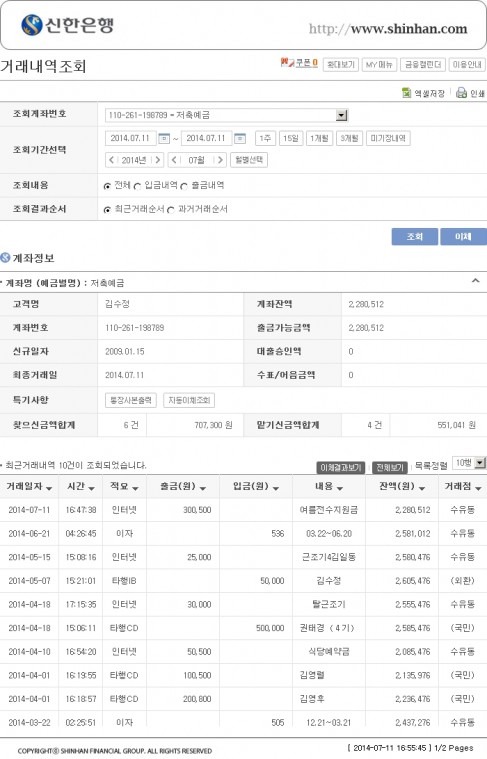Go to previous year arrow
Image resolution: width=487 pixels, height=759 pixels.
112,160
